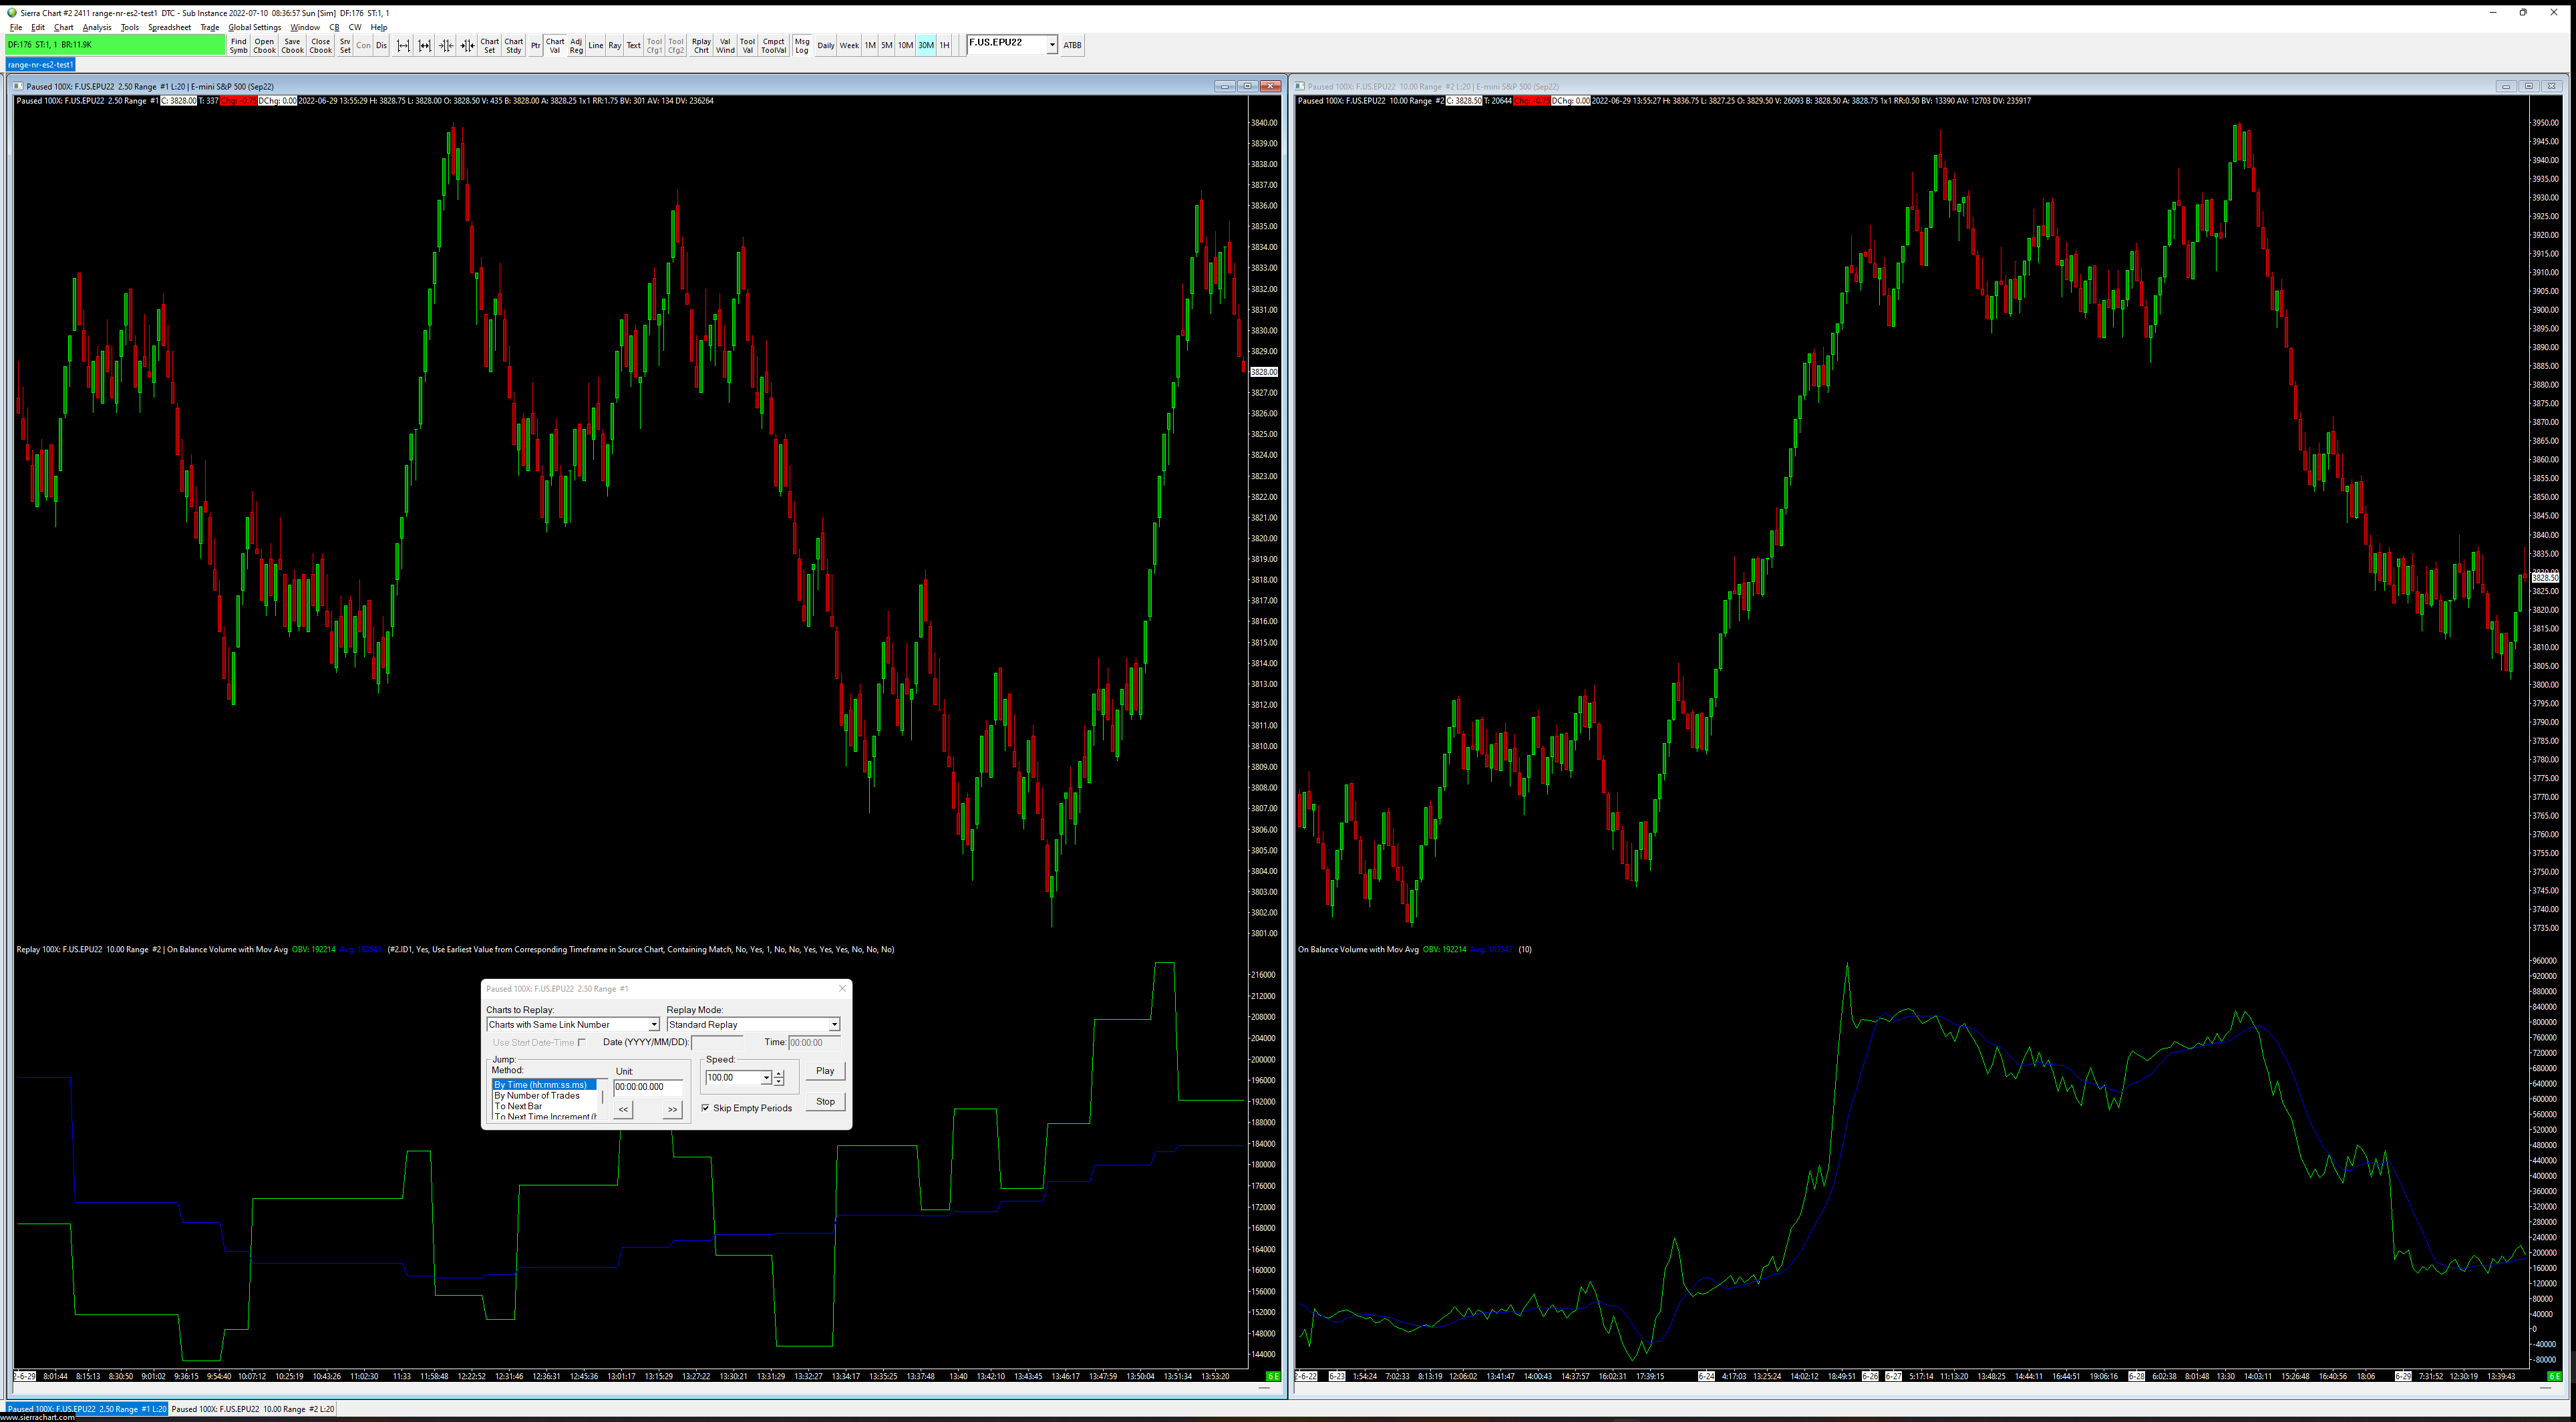Image resolution: width=2576 pixels, height=1422 pixels.
Task: Open the Replay Mode dropdown
Action: pyautogui.click(x=834, y=1025)
